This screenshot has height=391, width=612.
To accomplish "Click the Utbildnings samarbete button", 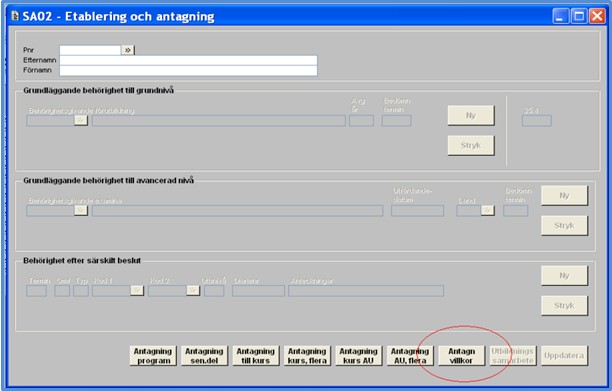I will [x=513, y=355].
